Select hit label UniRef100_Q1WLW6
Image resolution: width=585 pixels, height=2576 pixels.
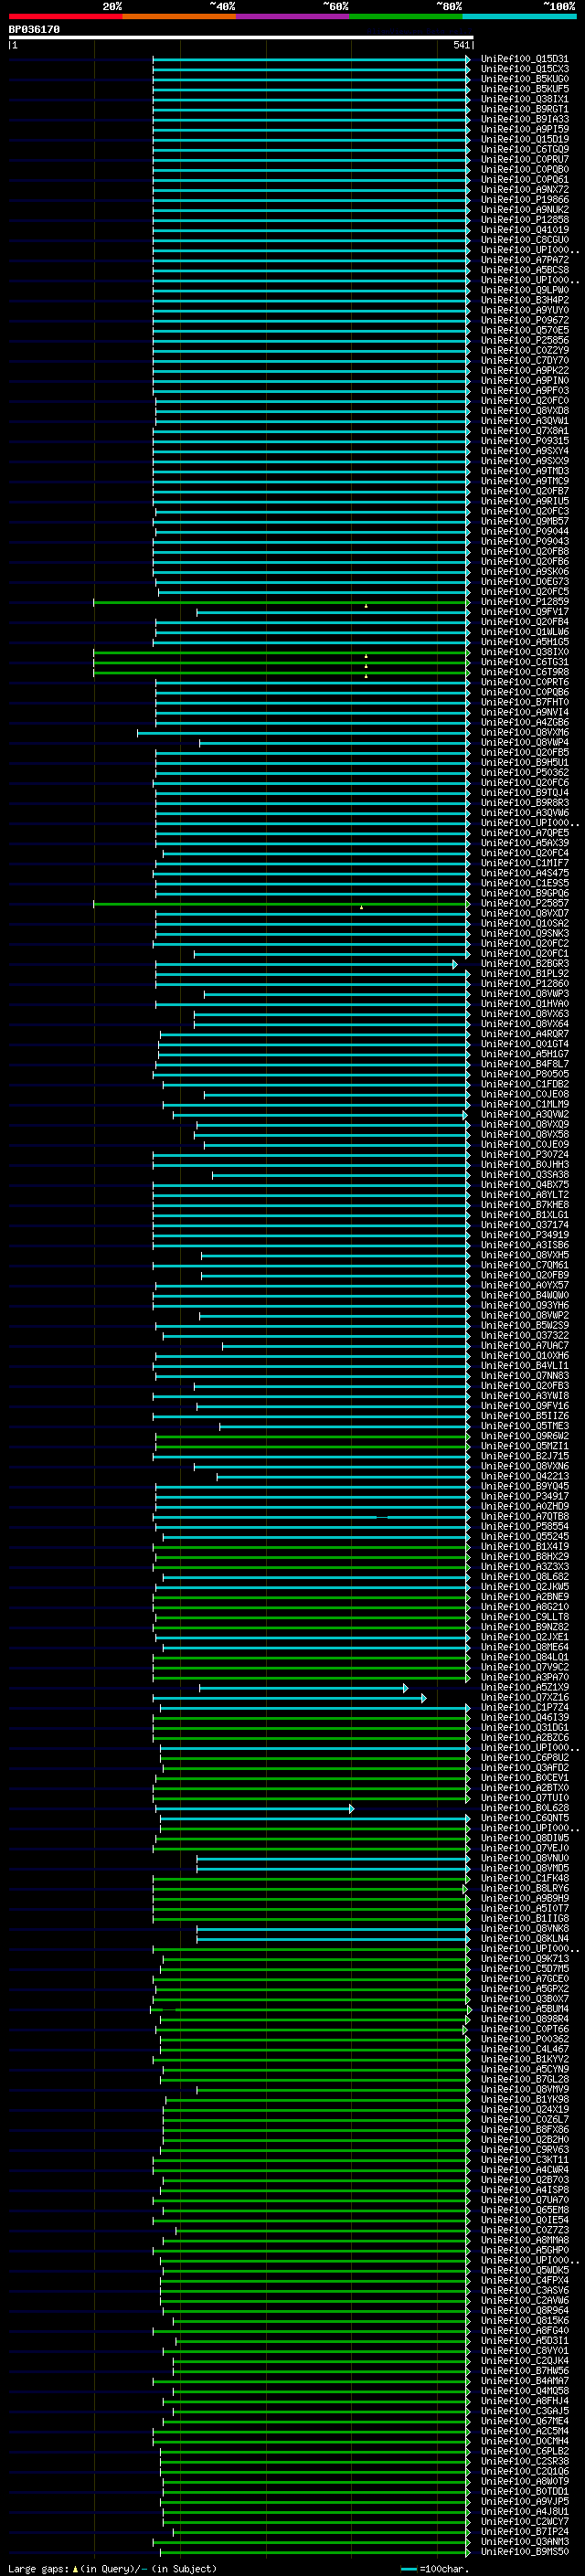(x=524, y=632)
